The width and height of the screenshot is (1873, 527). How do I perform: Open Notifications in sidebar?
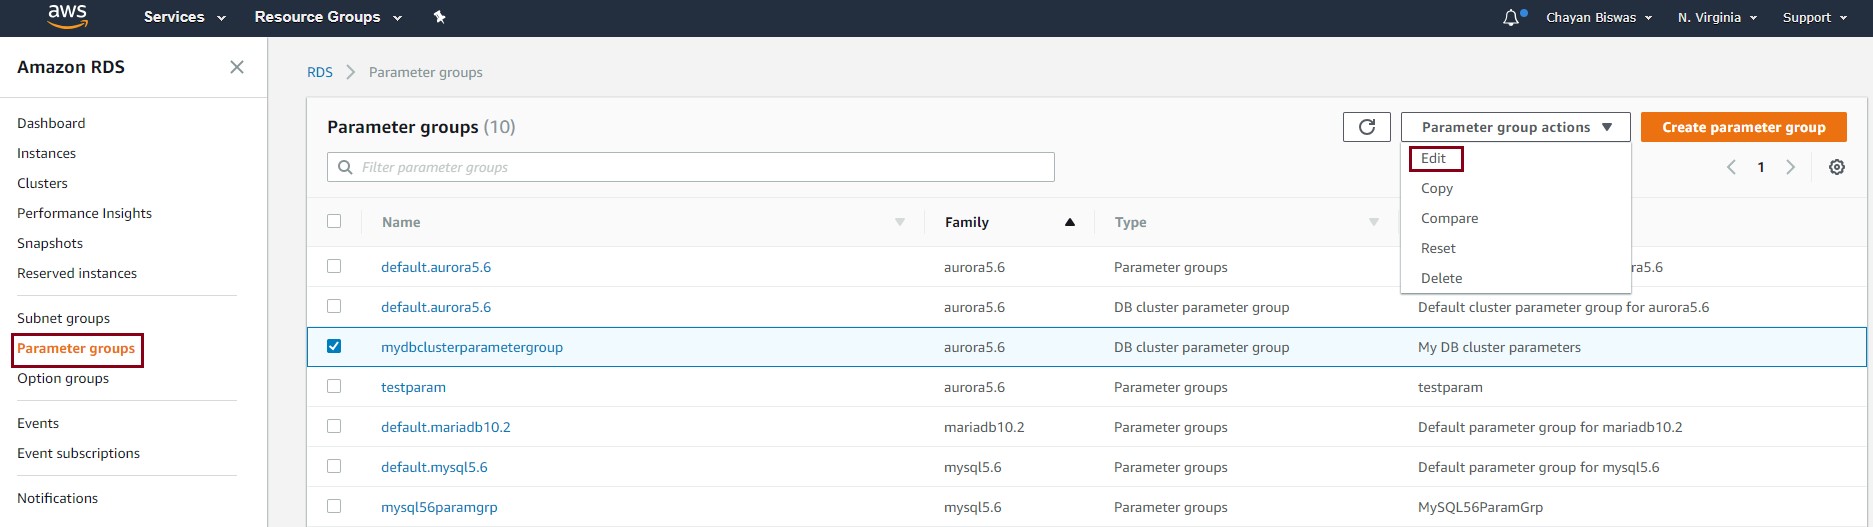pos(57,498)
